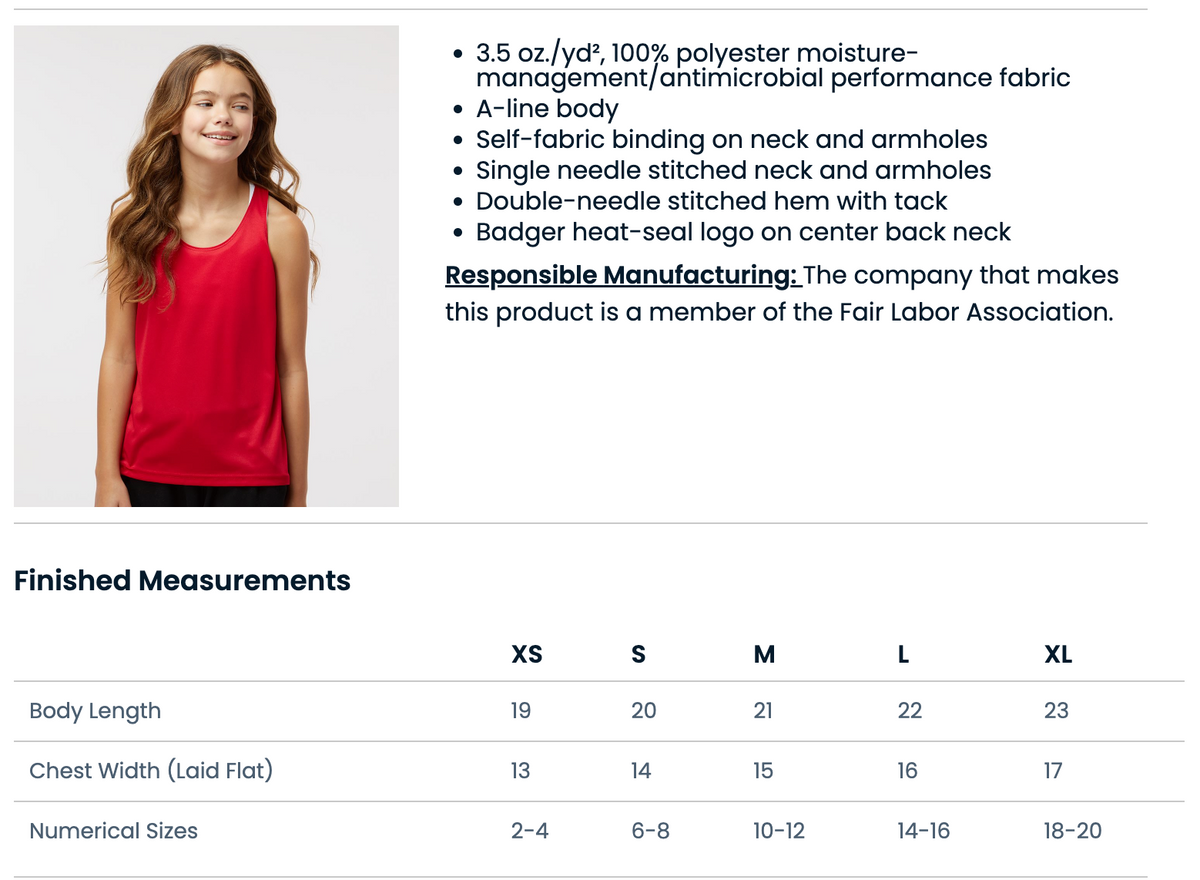
Task: Click the XL body length value 23
Action: tap(1056, 711)
